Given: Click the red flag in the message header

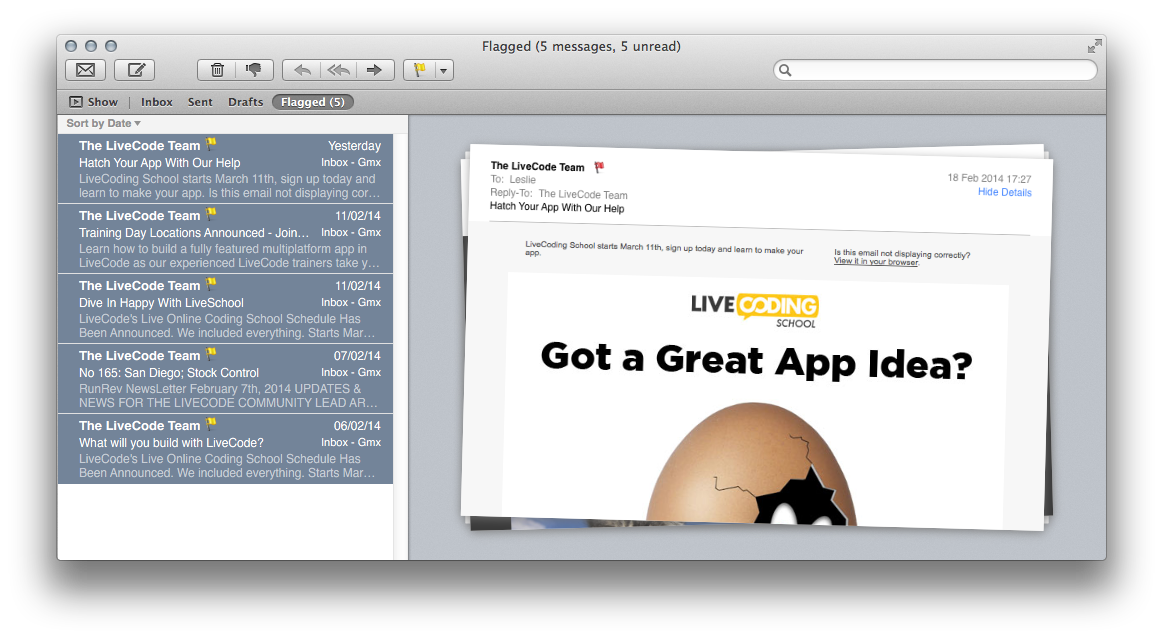Looking at the screenshot, I should click(x=599, y=168).
